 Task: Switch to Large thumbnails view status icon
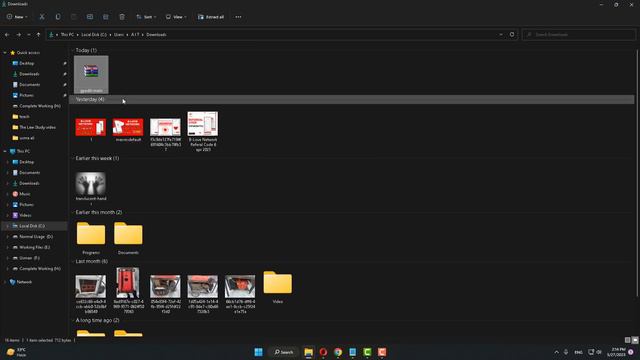click(635, 340)
